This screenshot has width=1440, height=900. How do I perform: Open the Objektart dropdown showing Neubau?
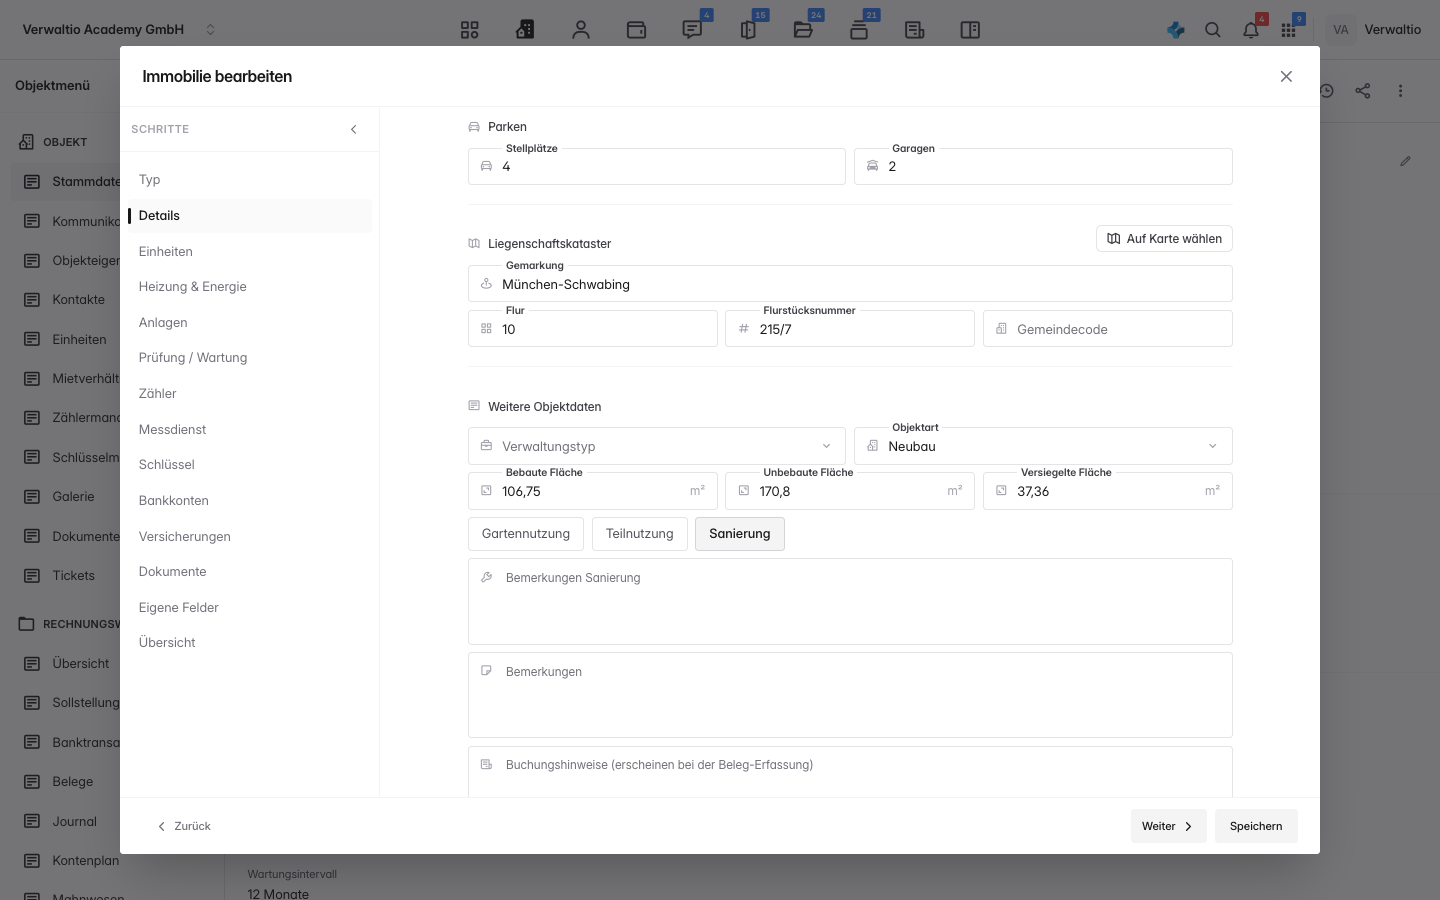tap(1043, 446)
